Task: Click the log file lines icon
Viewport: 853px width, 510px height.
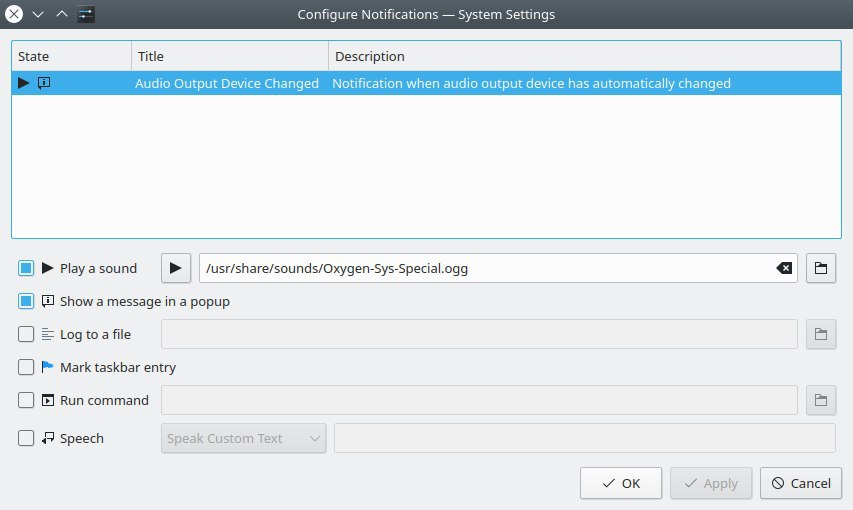Action: 48,334
